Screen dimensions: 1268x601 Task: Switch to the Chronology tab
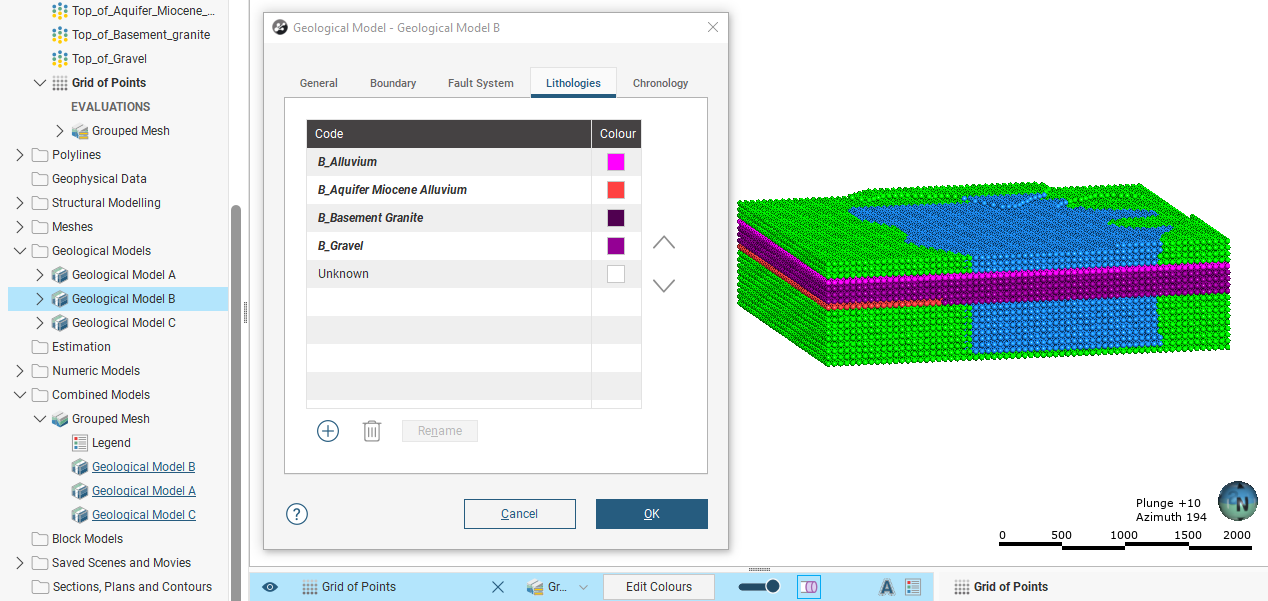660,83
